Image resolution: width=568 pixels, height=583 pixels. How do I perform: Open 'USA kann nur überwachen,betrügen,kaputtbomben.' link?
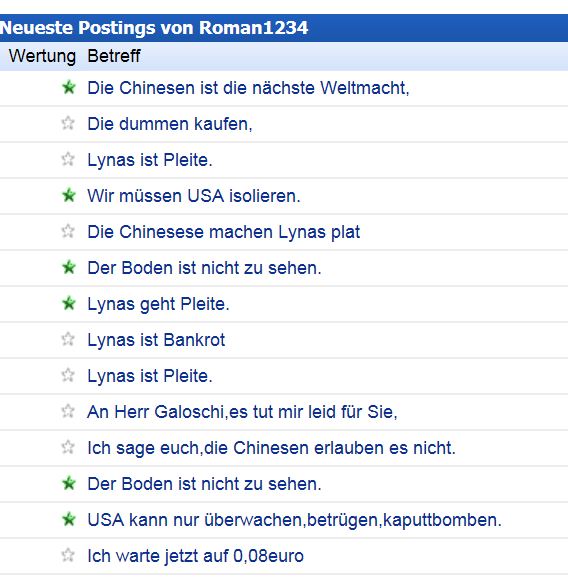294,521
